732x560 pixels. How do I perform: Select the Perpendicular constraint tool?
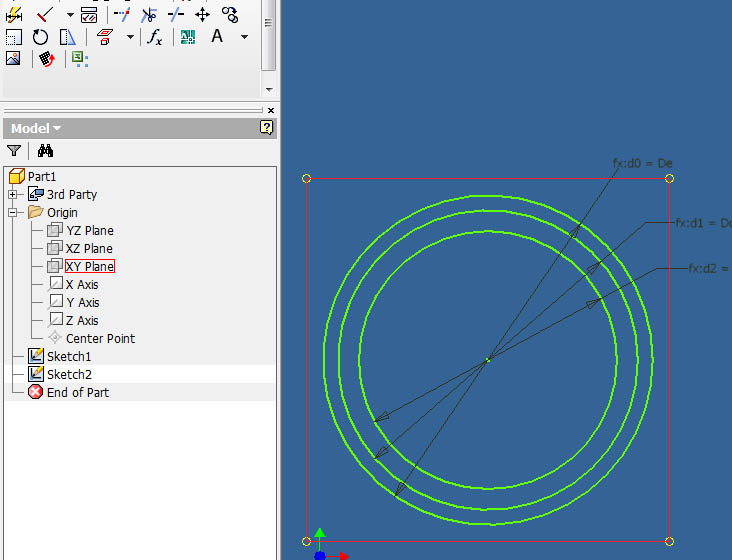45,15
